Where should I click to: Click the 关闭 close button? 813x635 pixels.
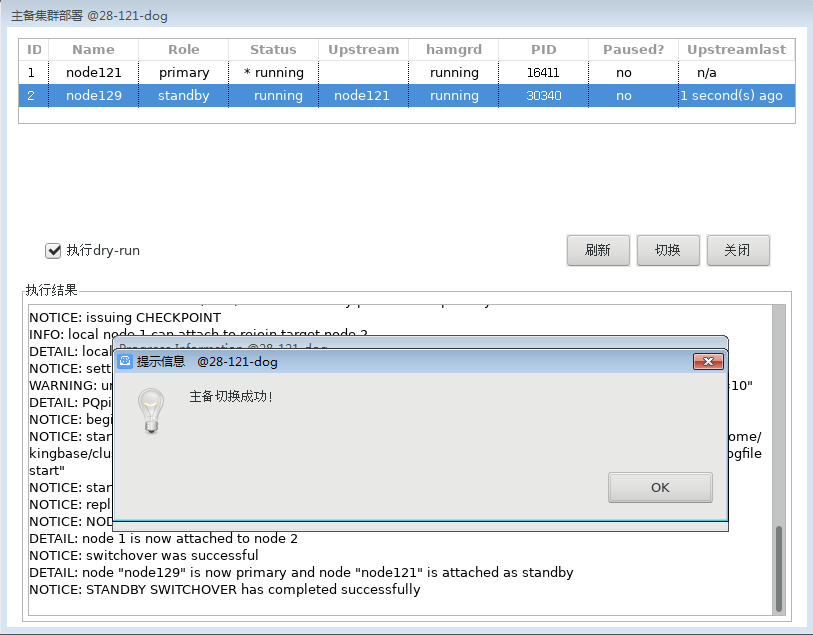pos(738,250)
